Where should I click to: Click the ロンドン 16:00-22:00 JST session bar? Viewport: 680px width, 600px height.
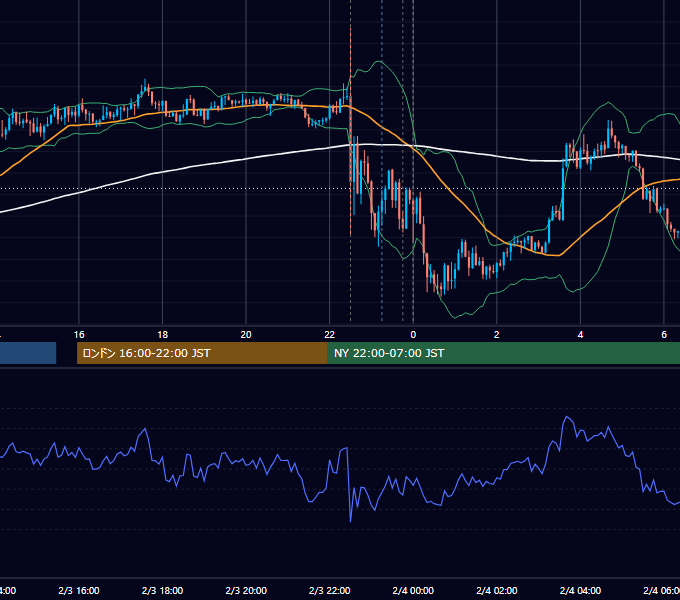point(202,353)
